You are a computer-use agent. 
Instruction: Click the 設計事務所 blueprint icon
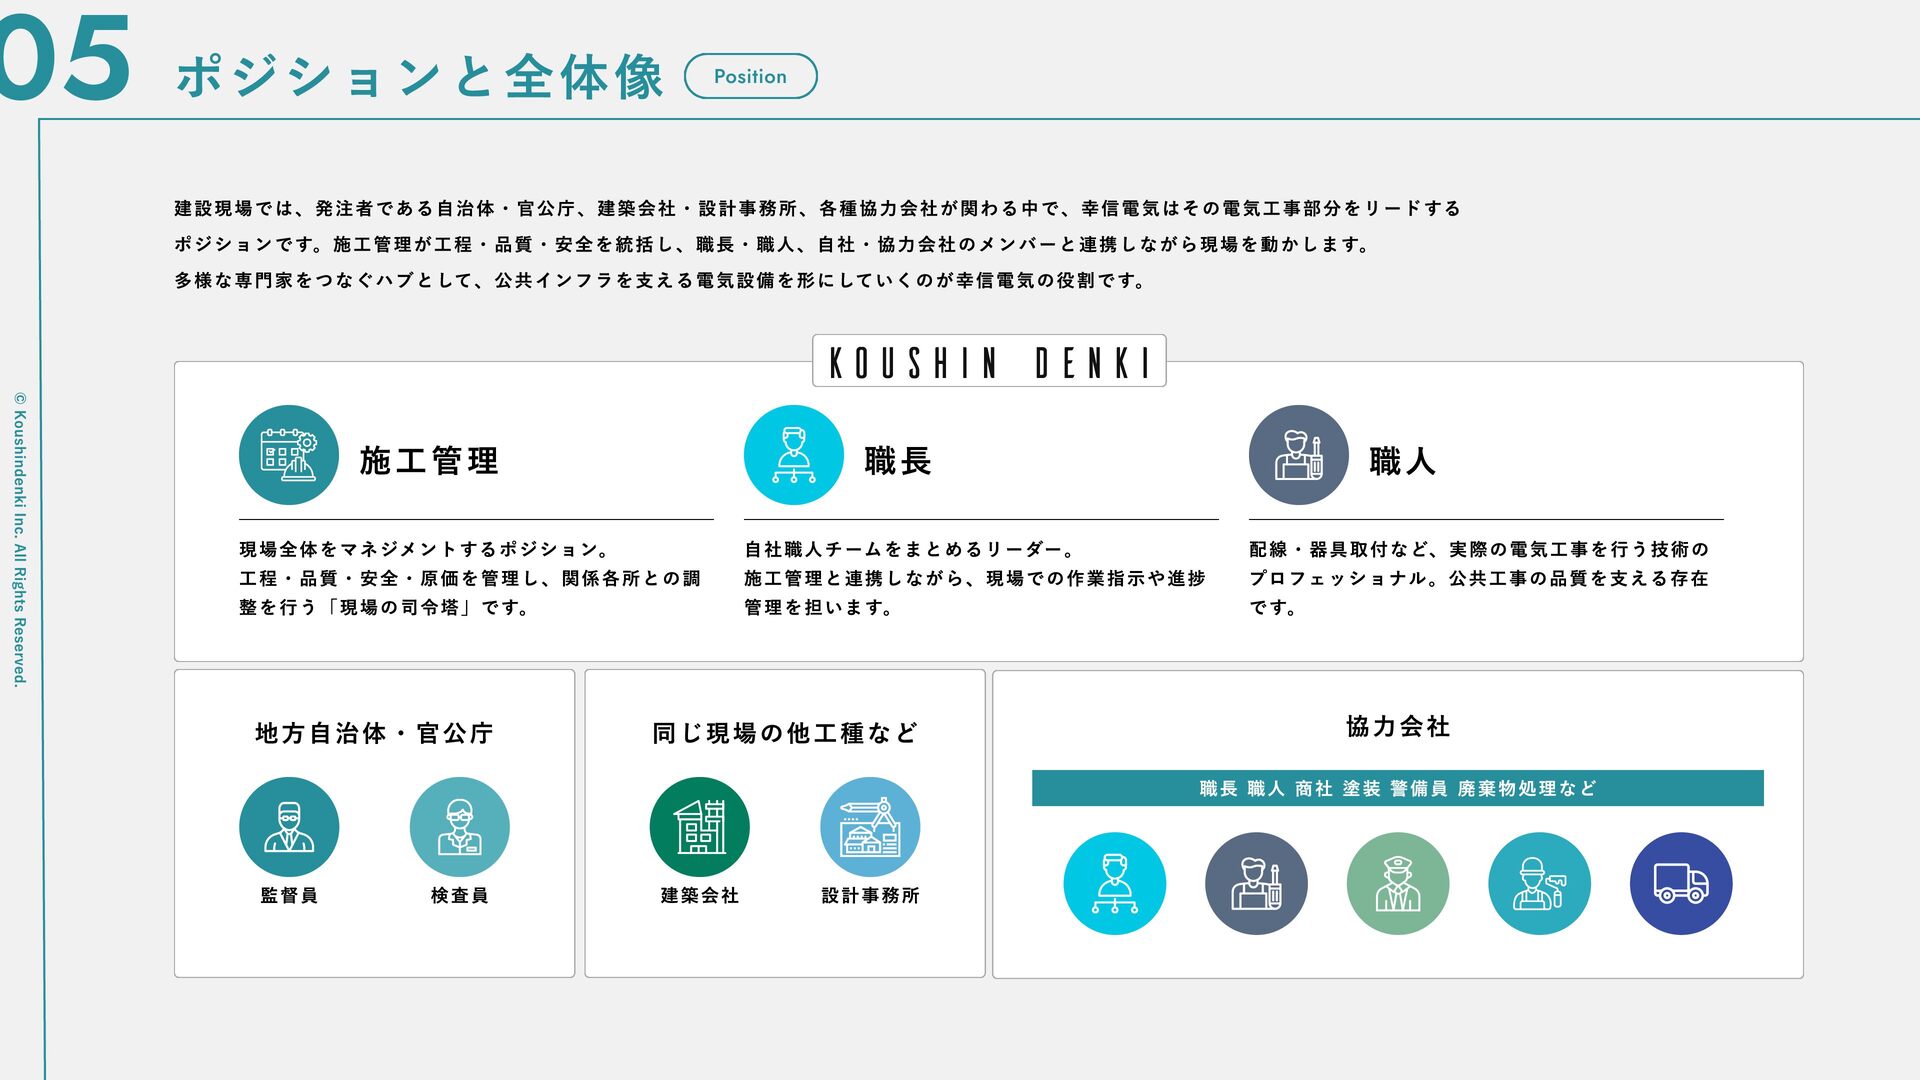click(x=870, y=827)
